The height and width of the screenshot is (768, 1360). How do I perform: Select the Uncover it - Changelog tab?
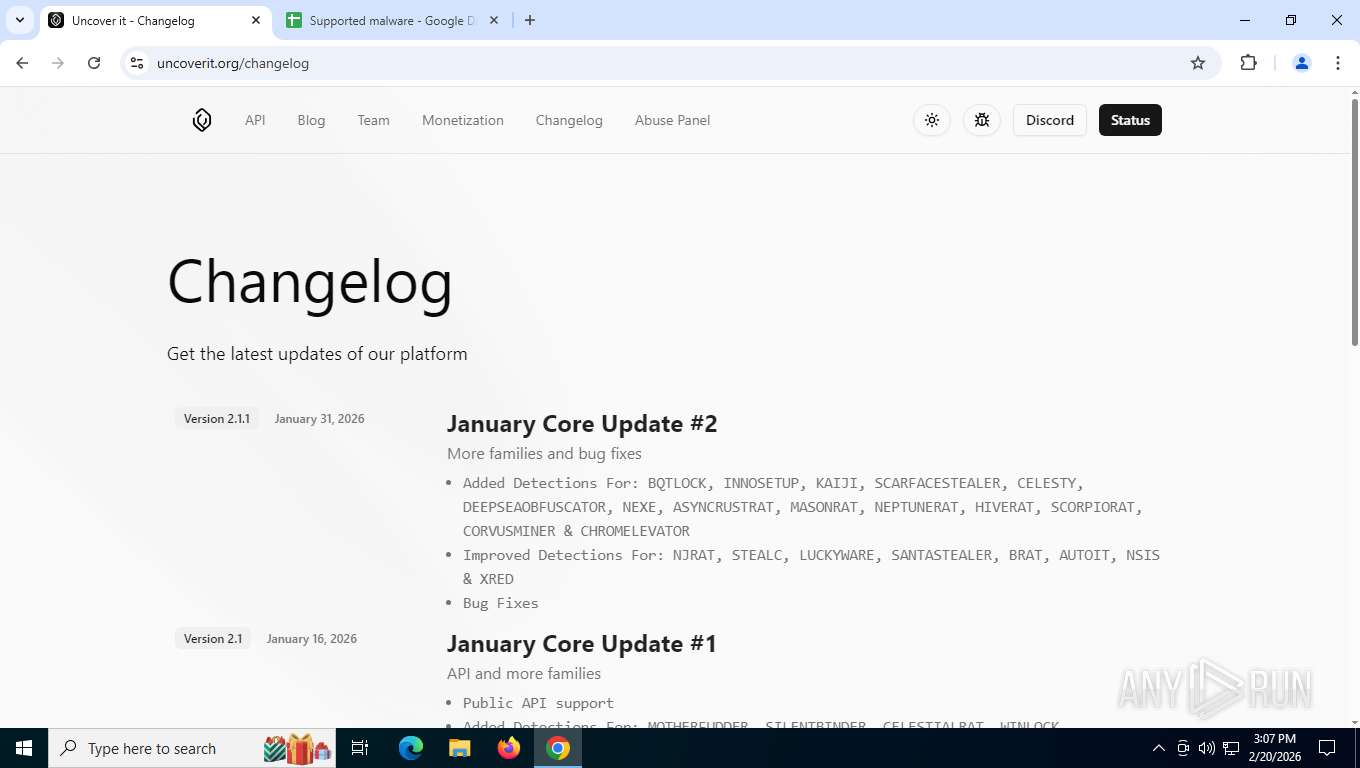point(155,20)
